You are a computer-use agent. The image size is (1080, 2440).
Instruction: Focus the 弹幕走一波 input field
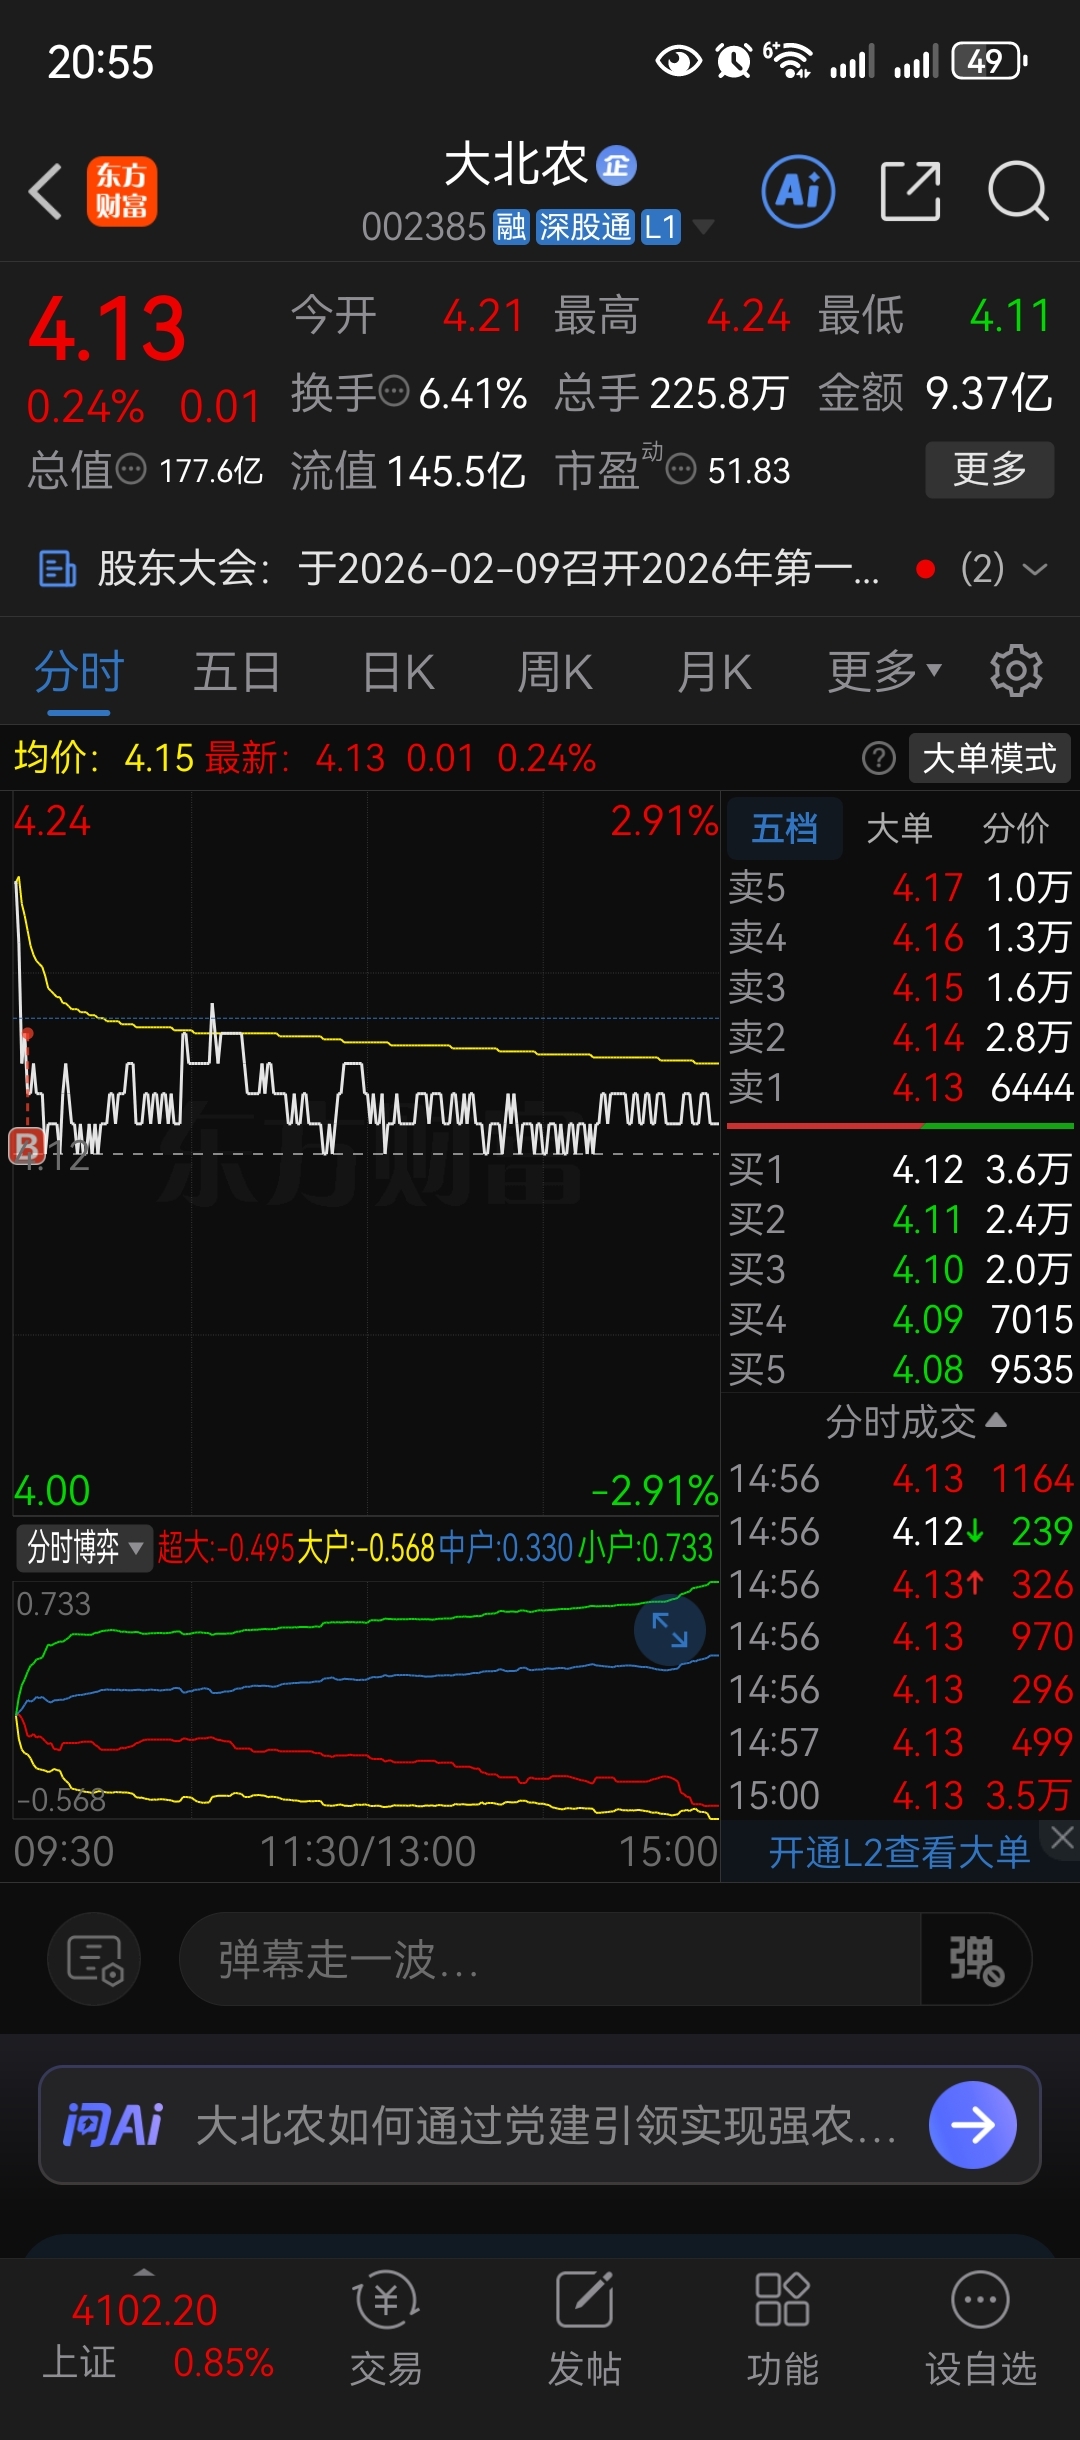(550, 1959)
